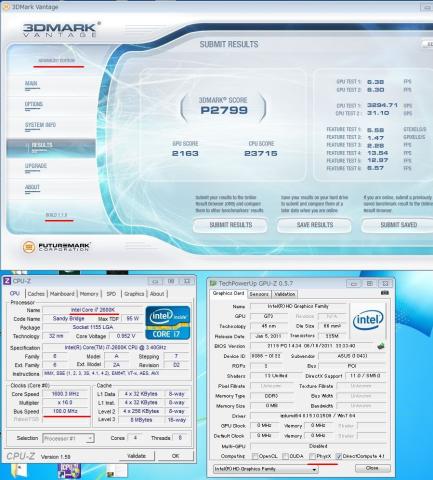Click the CPU score value 23715
This screenshot has width=433, height=480.
(261, 153)
